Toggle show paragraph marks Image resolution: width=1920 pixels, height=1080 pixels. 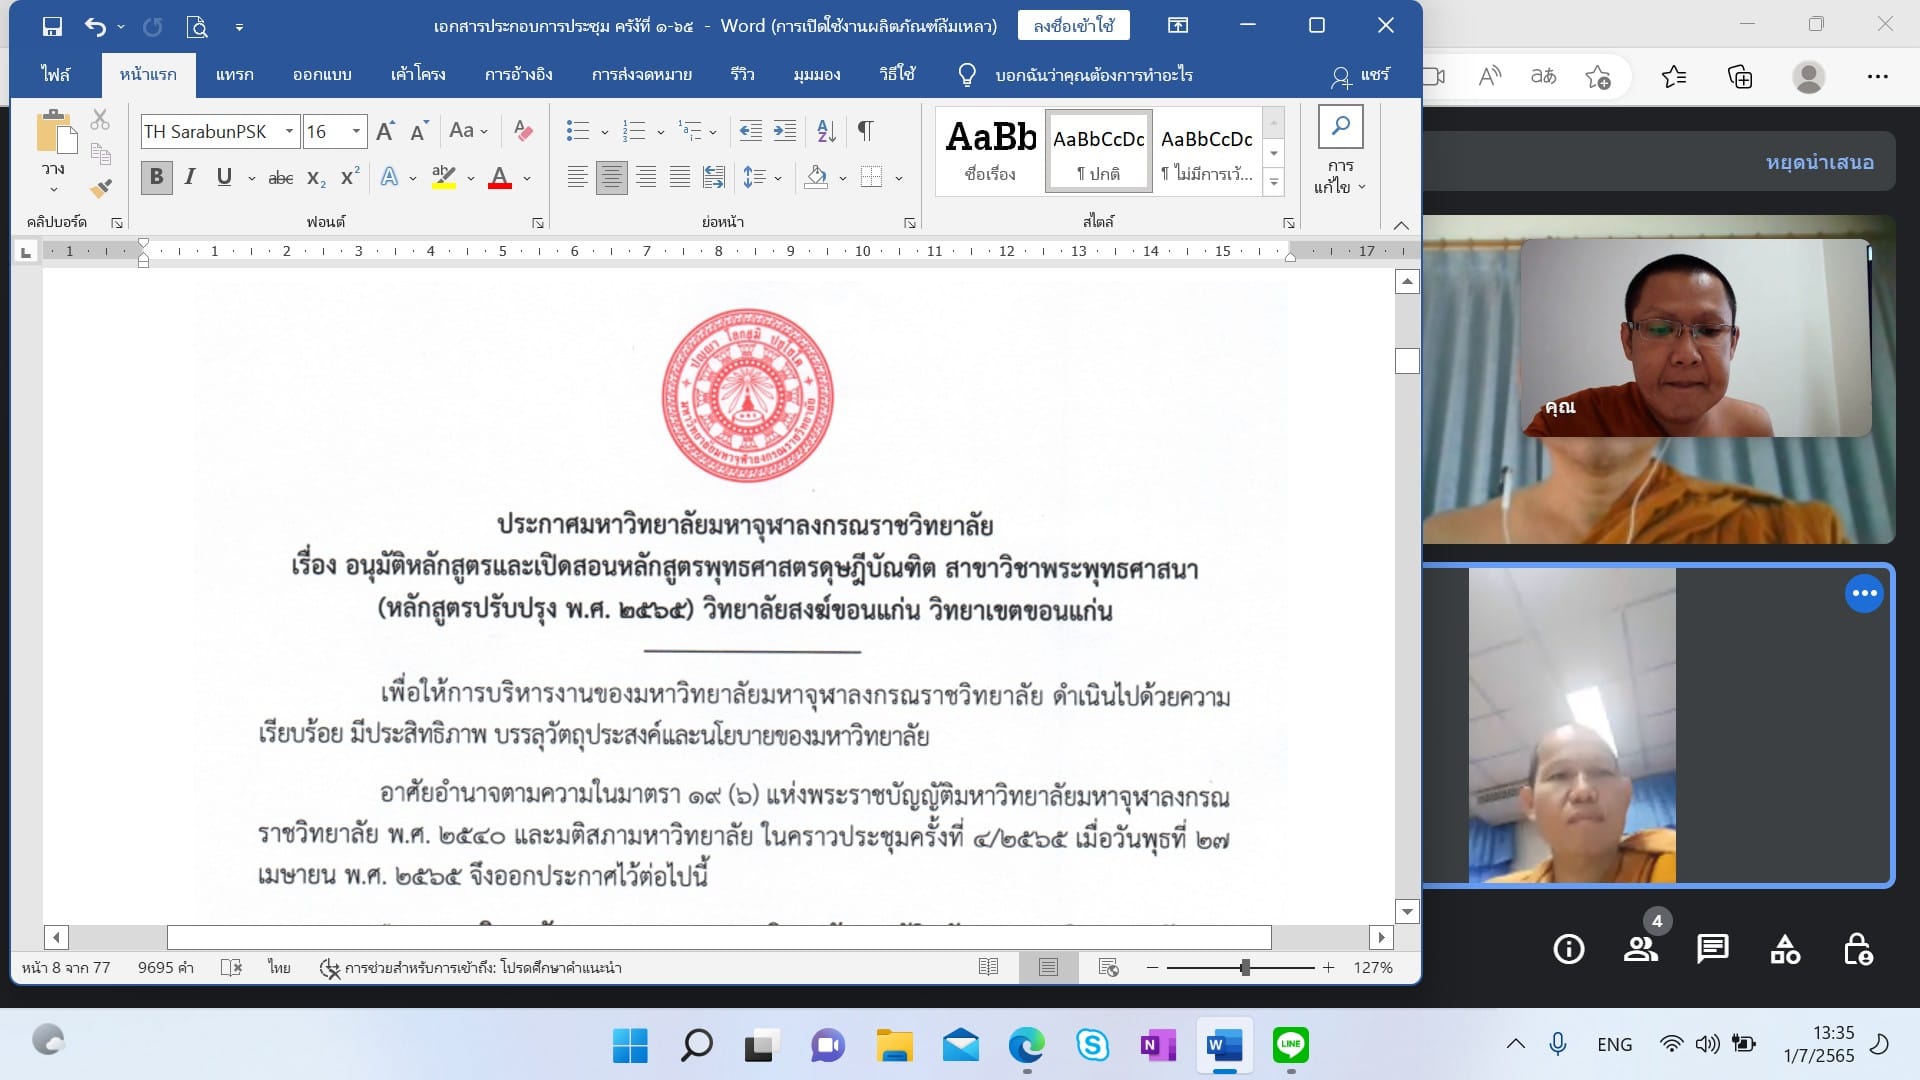pyautogui.click(x=865, y=130)
